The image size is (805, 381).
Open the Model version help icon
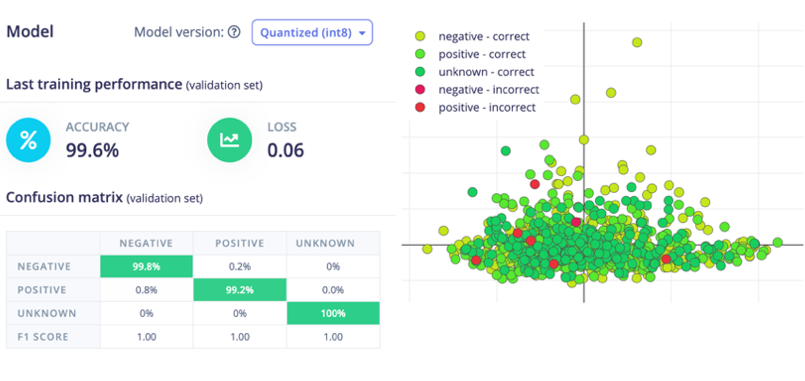tap(234, 33)
